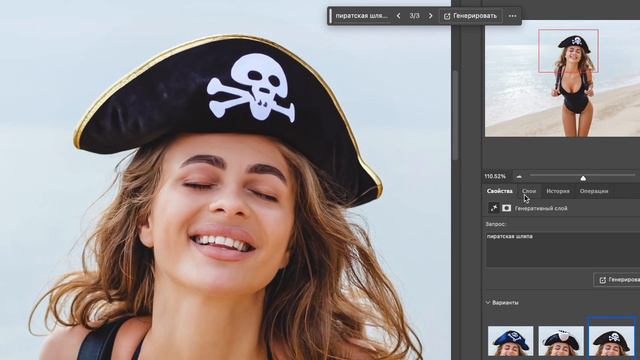Click the zoom percentage field 110.52%
The height and width of the screenshot is (360, 640).
point(495,176)
